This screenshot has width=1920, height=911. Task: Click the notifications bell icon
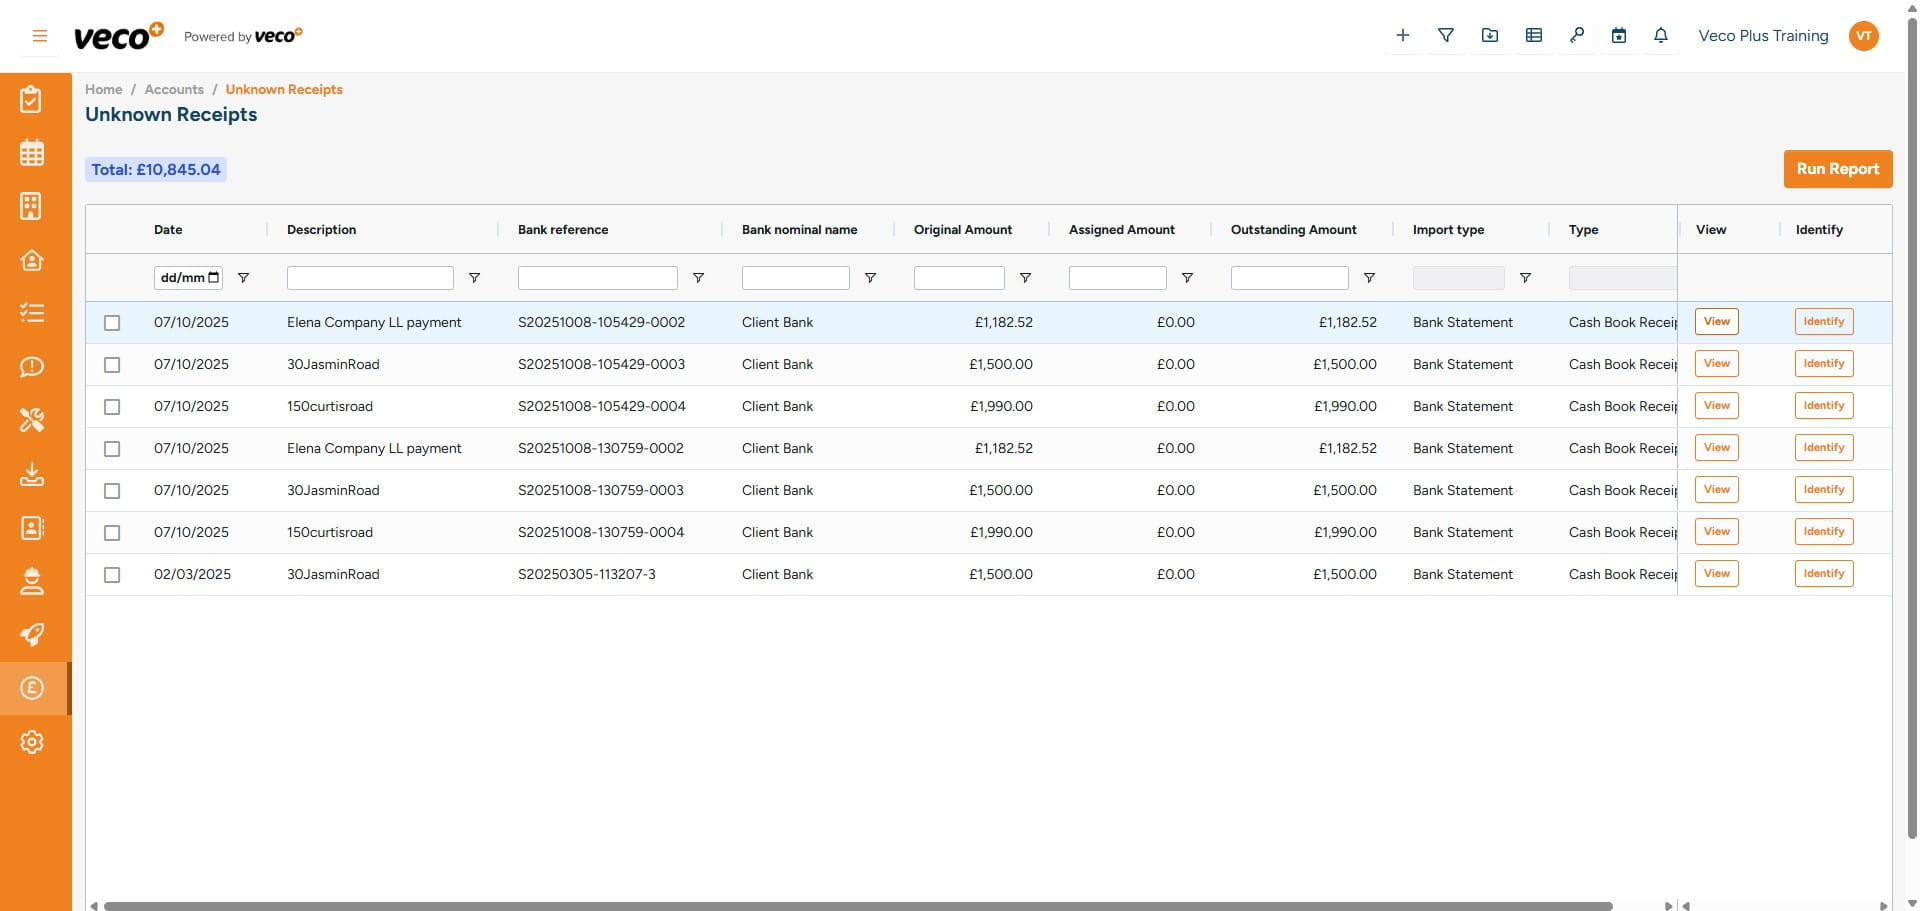[x=1660, y=35]
